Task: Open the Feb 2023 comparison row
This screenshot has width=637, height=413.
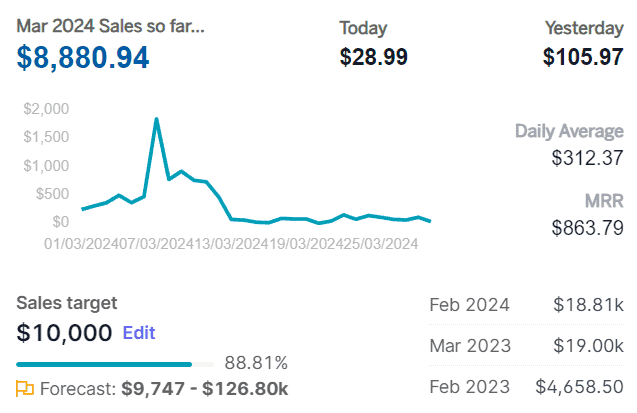Action: [526, 386]
